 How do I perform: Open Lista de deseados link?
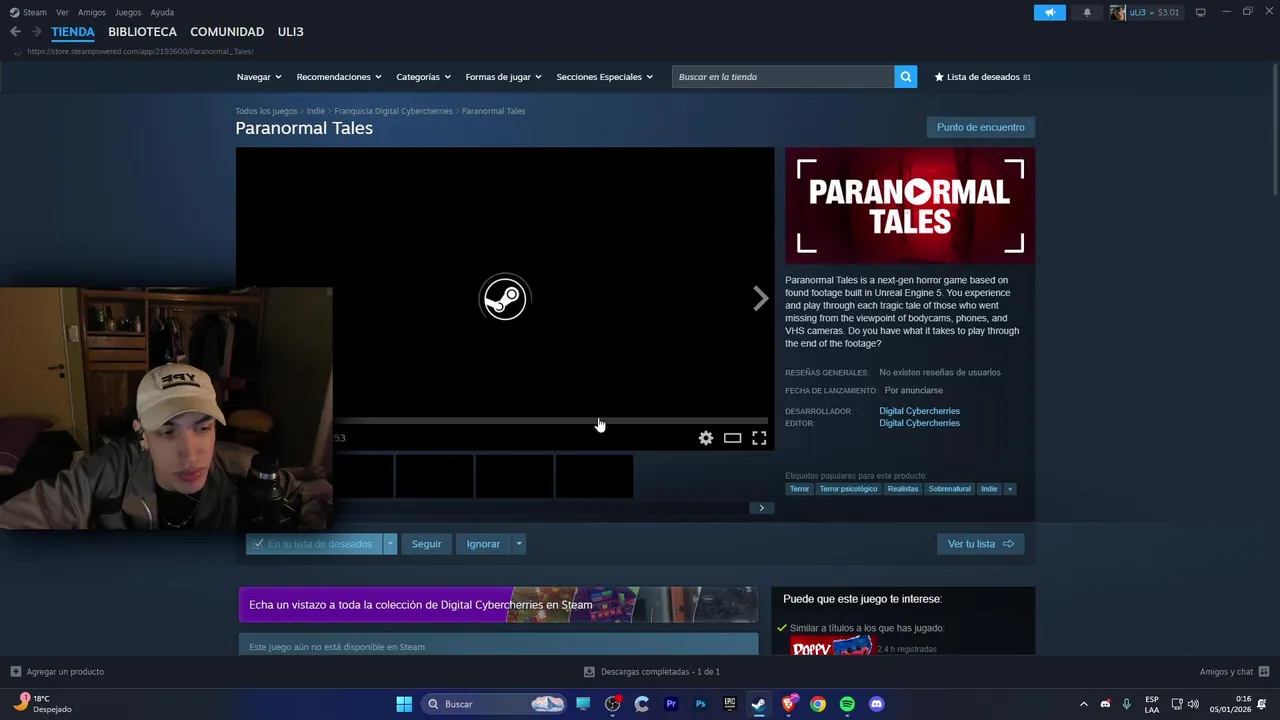pos(982,77)
